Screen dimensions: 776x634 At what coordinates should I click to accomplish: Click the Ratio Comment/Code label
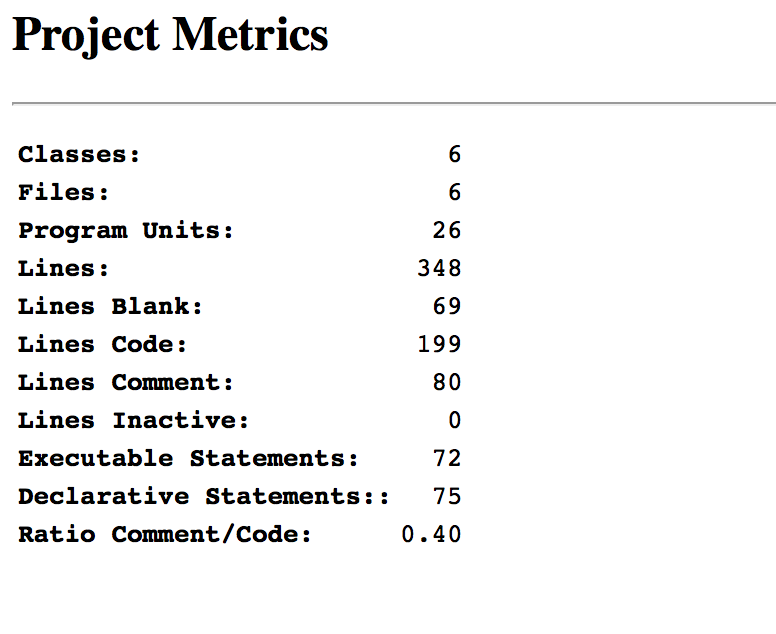pyautogui.click(x=165, y=535)
